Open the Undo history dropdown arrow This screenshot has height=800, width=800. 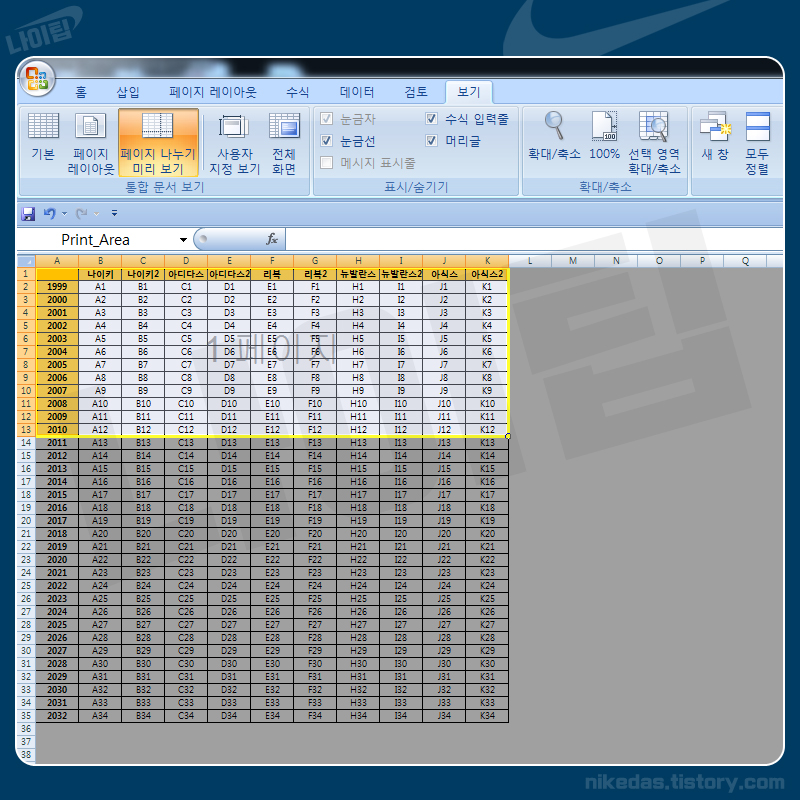(x=64, y=213)
